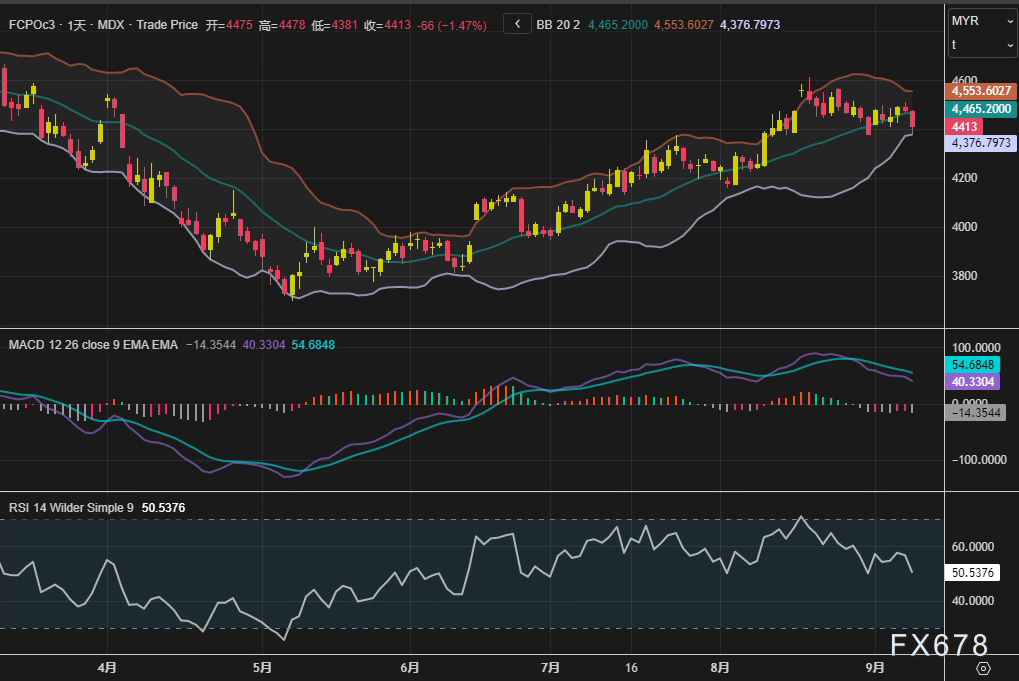Click the BB 20 2 indicator label
The height and width of the screenshot is (681, 1019).
pos(560,23)
